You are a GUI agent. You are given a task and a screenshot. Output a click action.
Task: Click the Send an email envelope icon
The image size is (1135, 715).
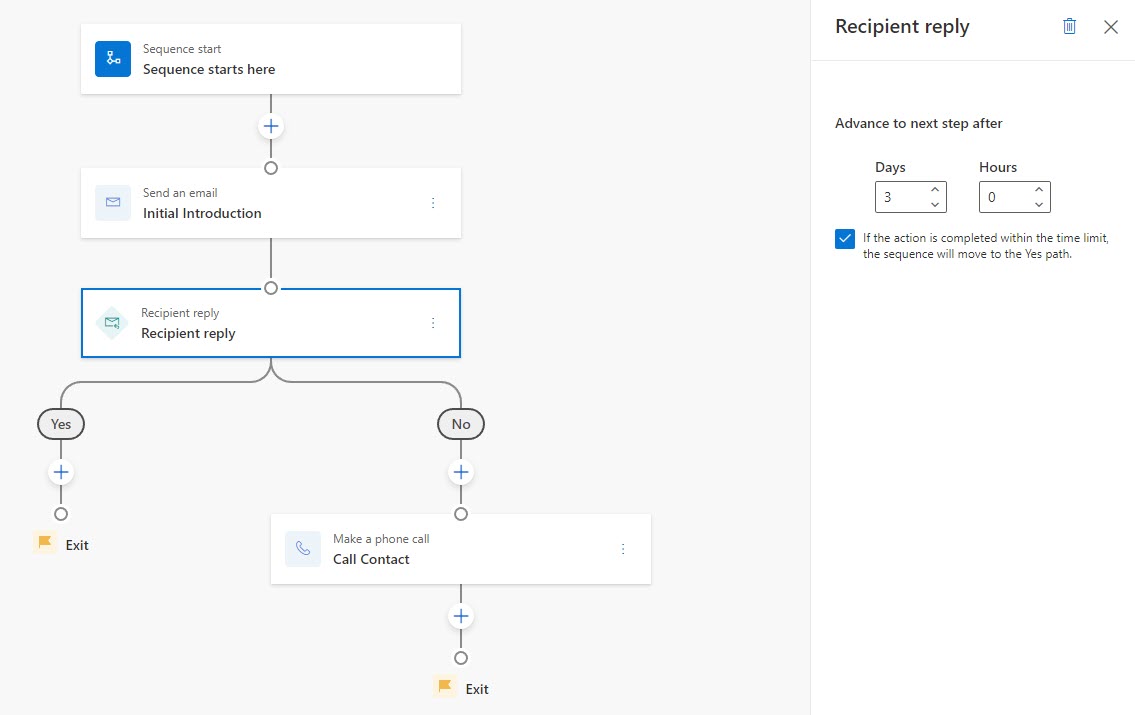(x=113, y=203)
